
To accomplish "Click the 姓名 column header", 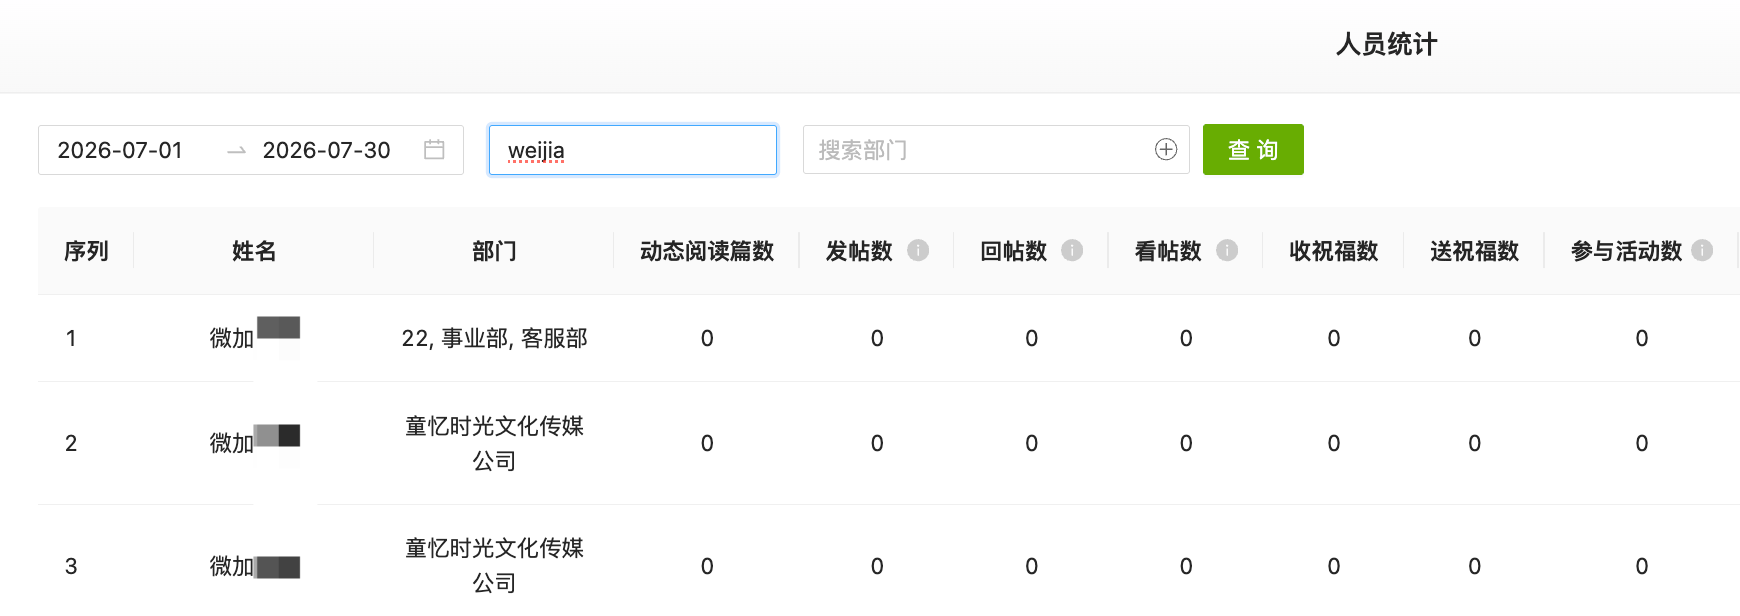I will (254, 251).
